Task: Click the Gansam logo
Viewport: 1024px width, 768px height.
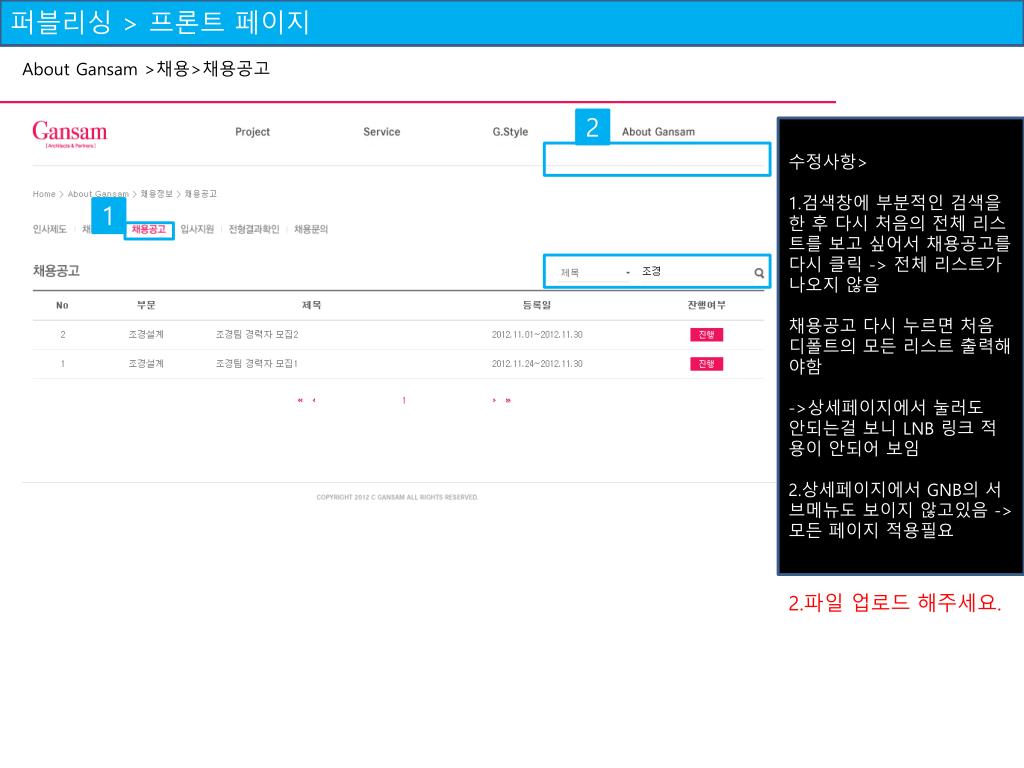Action: tap(69, 134)
